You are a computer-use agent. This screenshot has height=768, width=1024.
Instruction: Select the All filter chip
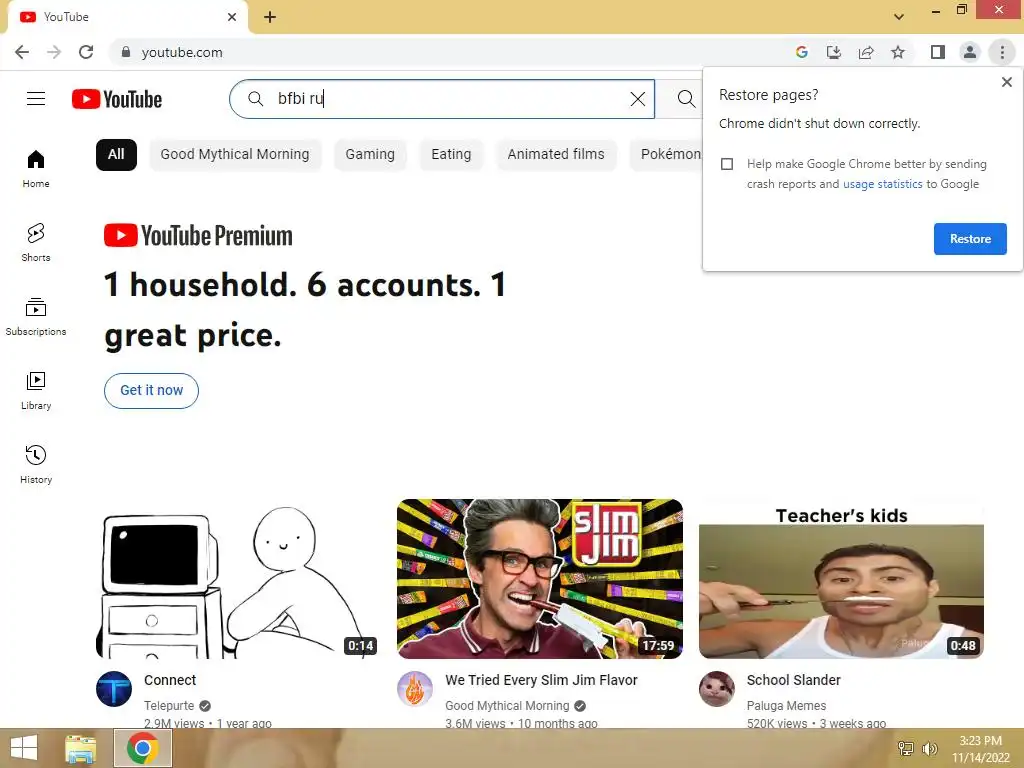click(116, 155)
